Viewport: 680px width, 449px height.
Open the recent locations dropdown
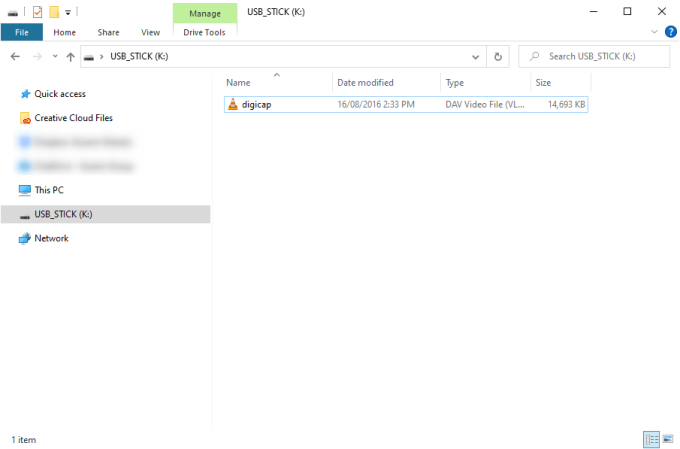[54, 56]
